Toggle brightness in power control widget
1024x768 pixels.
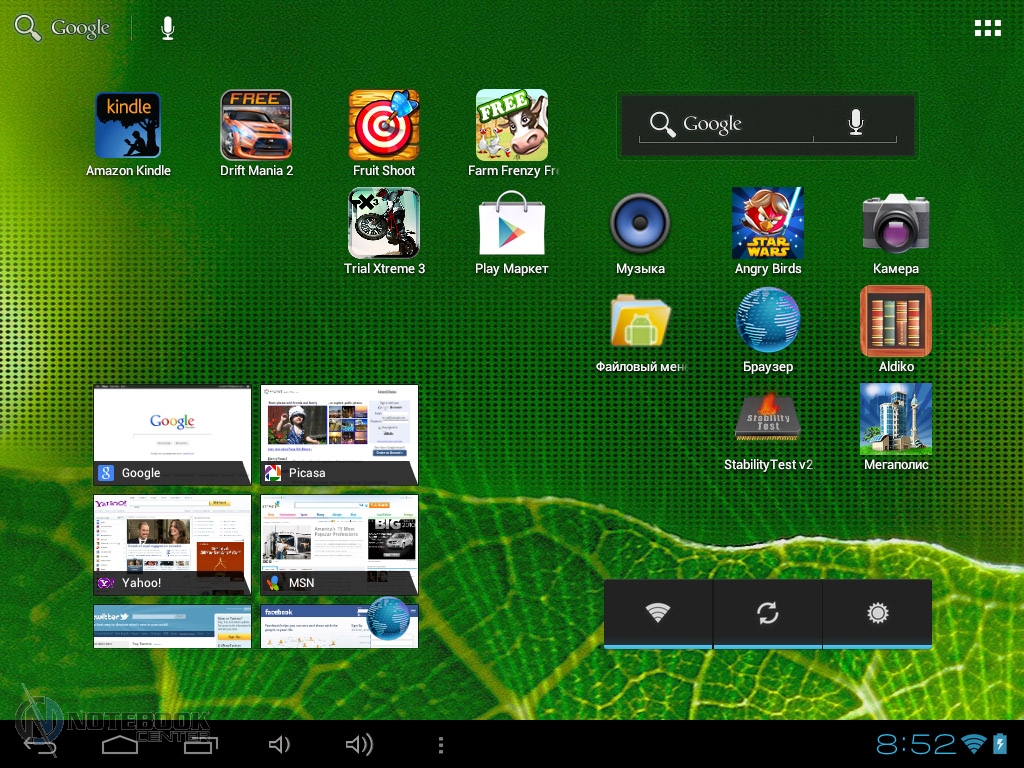tap(878, 613)
